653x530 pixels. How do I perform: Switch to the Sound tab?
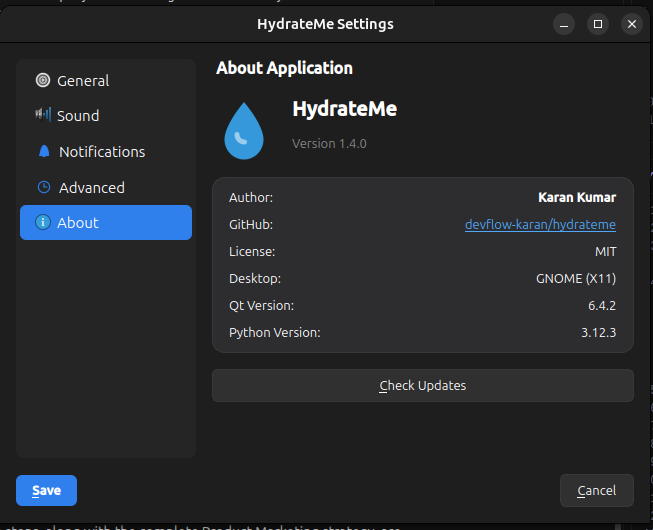(106, 116)
